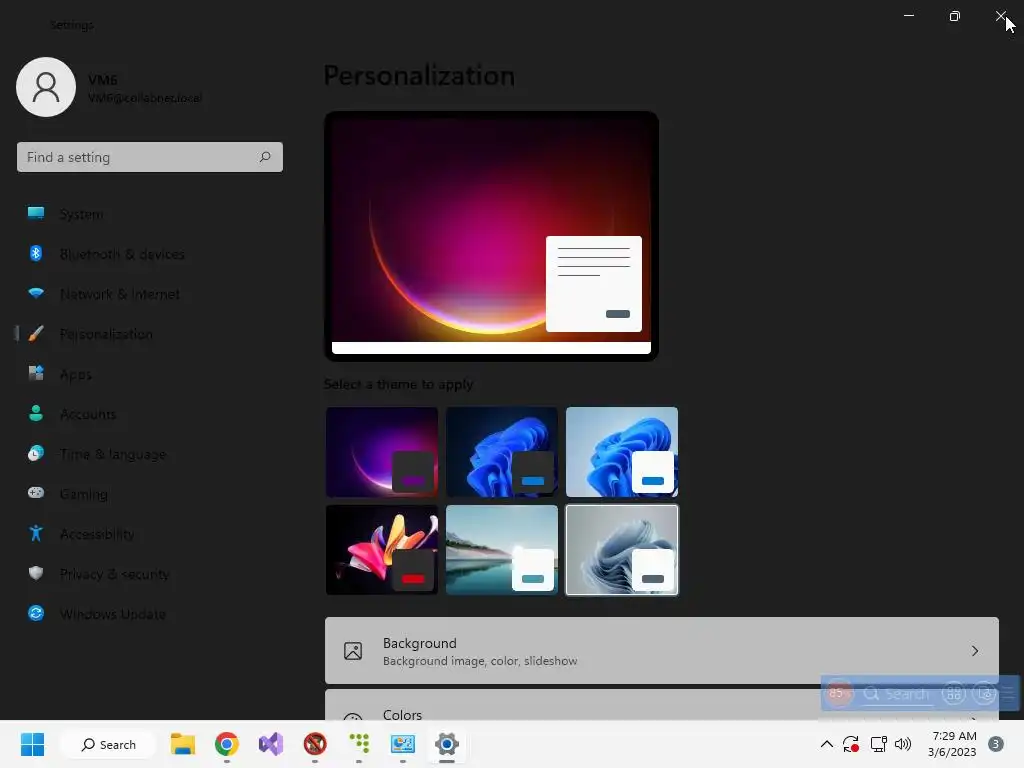Apply the dark blue bloom theme
Viewport: 1024px width, 768px height.
(x=502, y=452)
